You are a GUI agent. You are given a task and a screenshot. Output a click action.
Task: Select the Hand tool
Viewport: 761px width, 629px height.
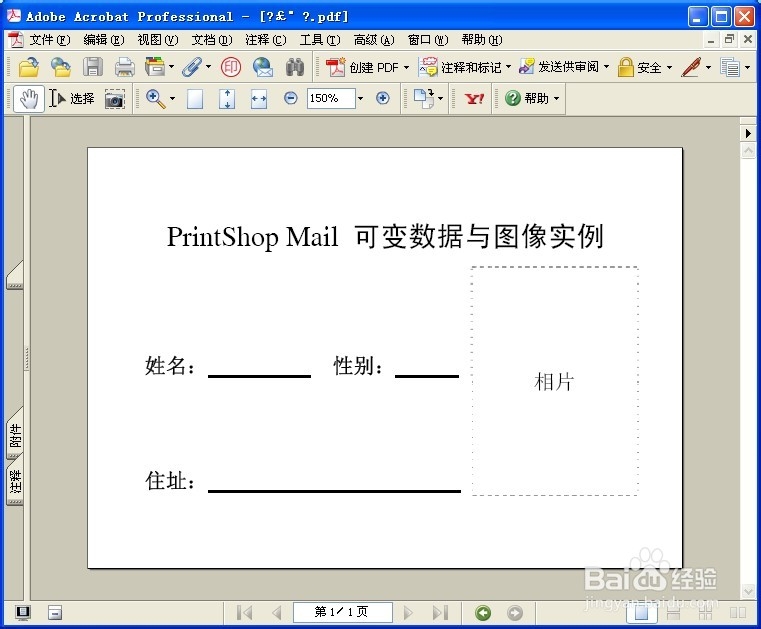(29, 99)
